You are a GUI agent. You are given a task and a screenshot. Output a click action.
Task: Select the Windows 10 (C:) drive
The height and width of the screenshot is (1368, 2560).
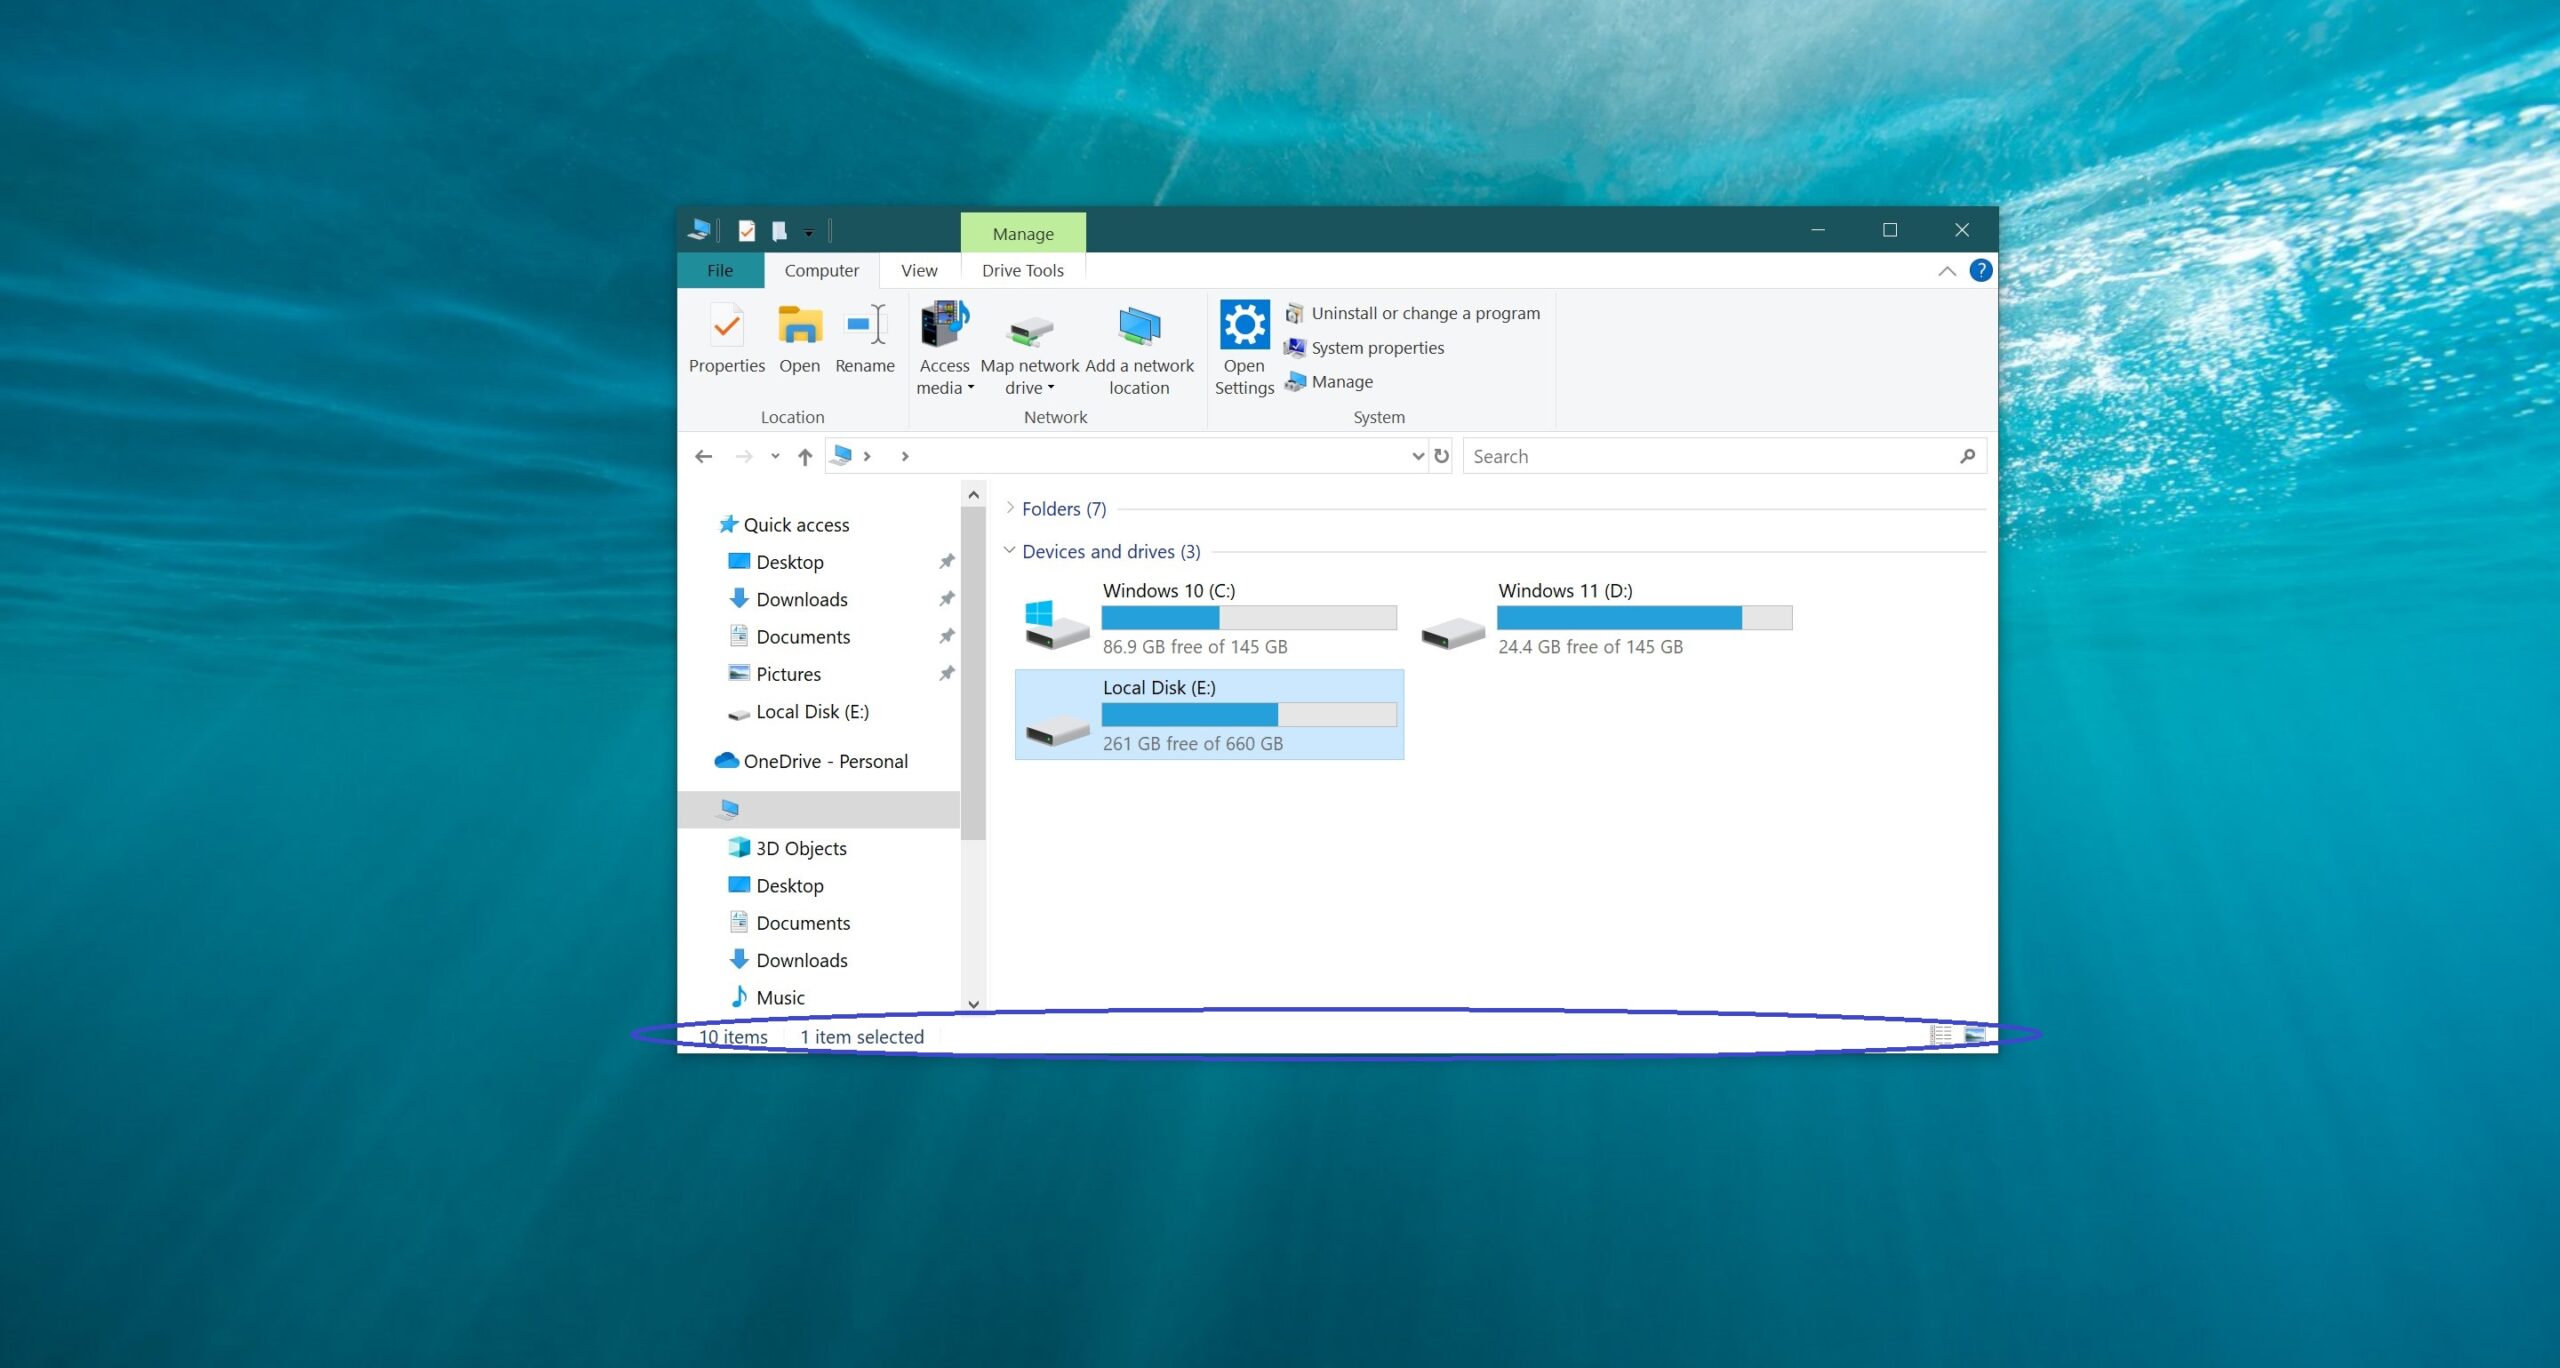[1209, 618]
